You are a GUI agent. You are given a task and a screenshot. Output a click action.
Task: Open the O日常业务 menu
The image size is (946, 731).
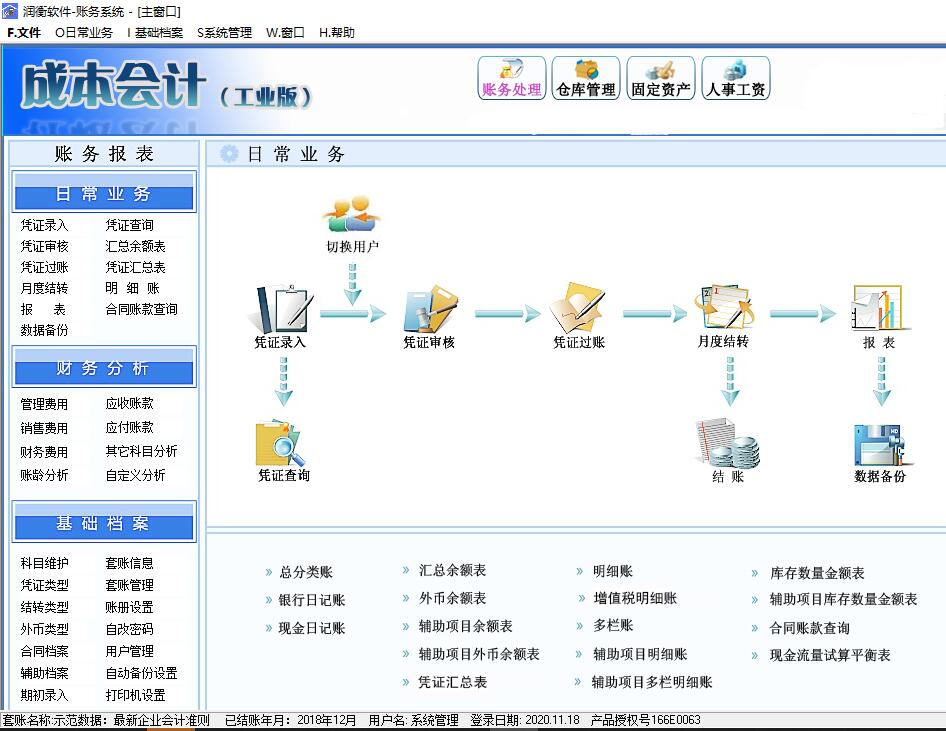click(x=84, y=33)
